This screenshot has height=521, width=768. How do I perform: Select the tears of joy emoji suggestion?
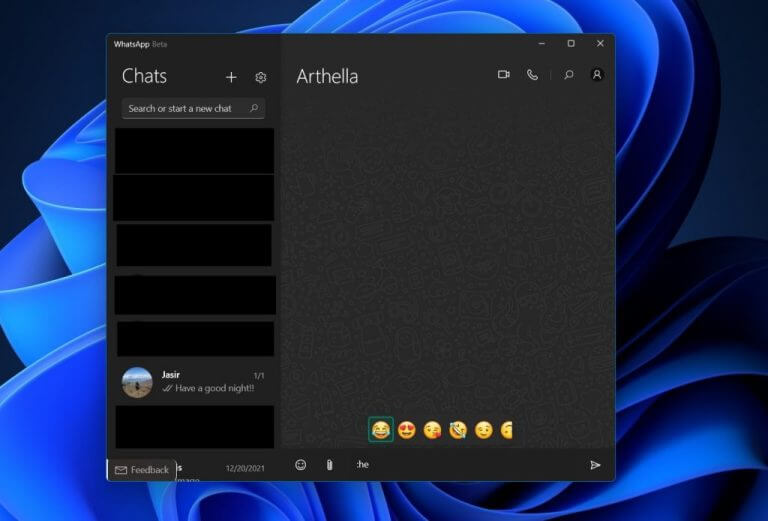click(380, 430)
